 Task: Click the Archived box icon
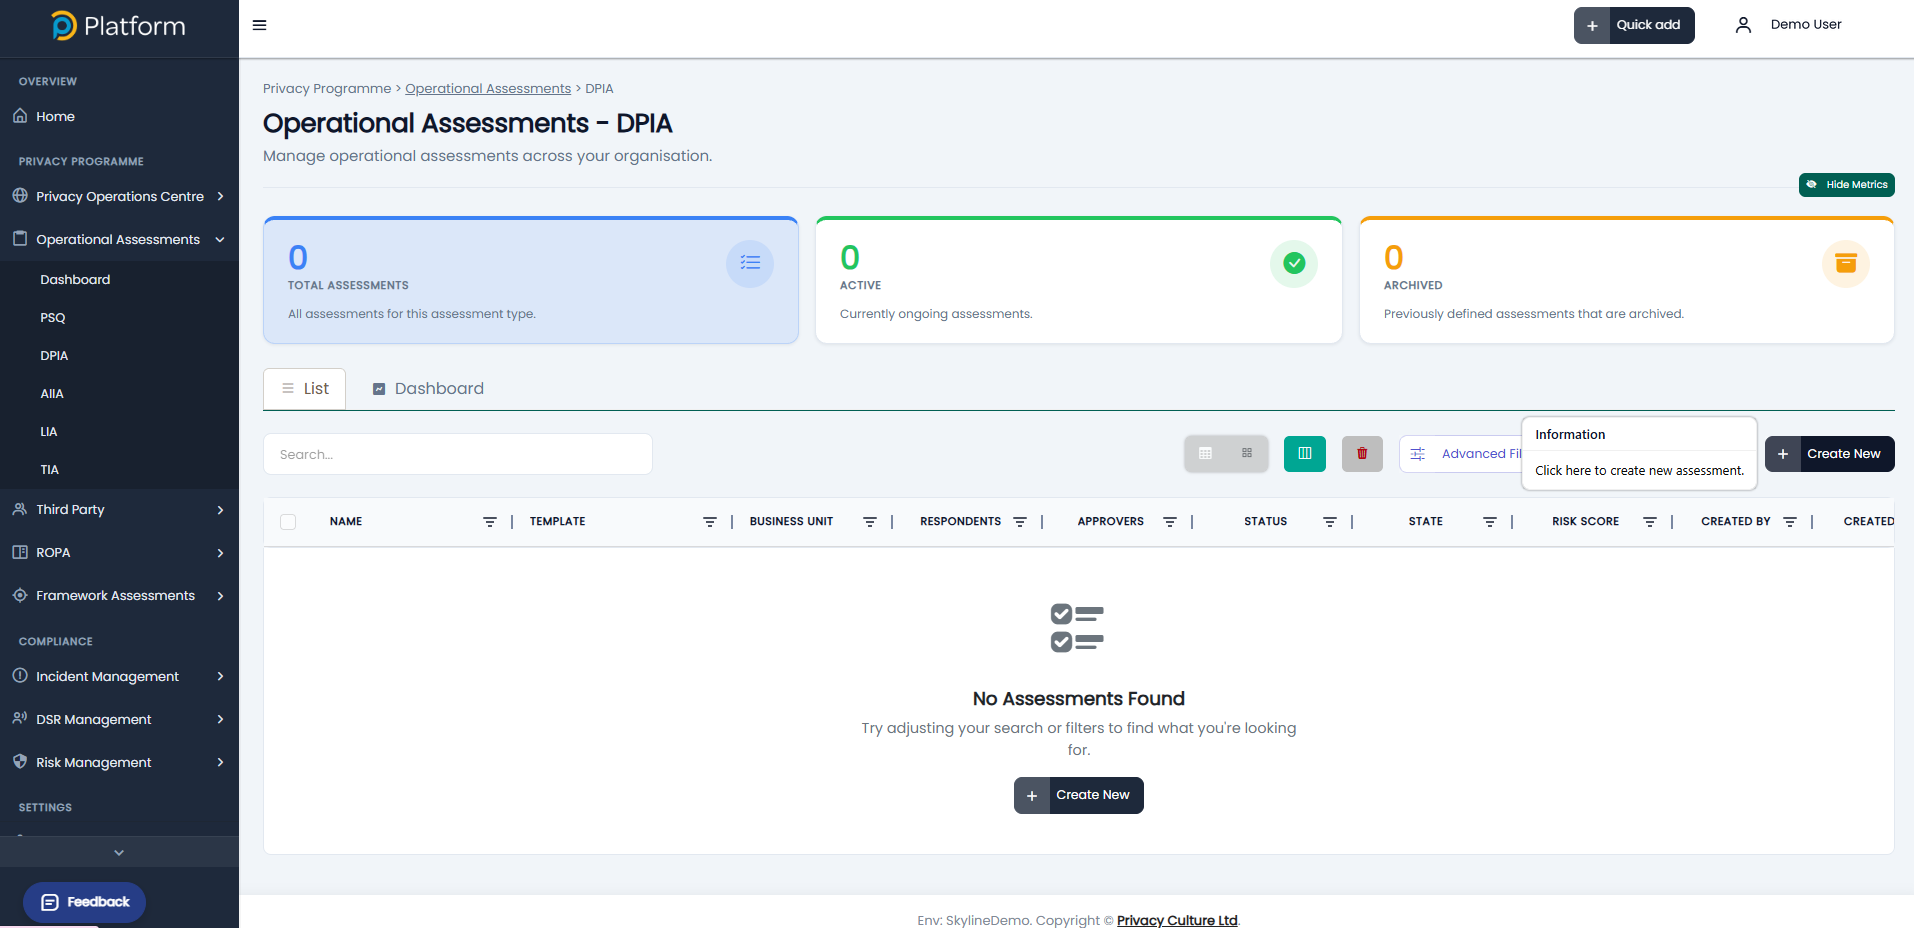point(1846,263)
